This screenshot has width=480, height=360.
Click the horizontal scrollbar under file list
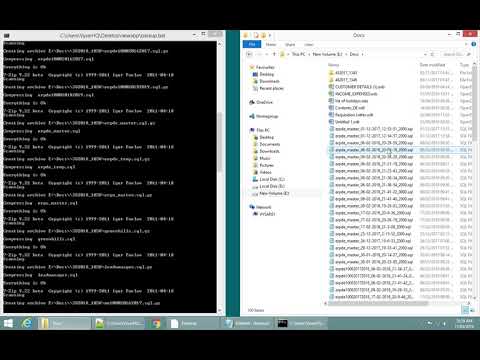point(378,303)
